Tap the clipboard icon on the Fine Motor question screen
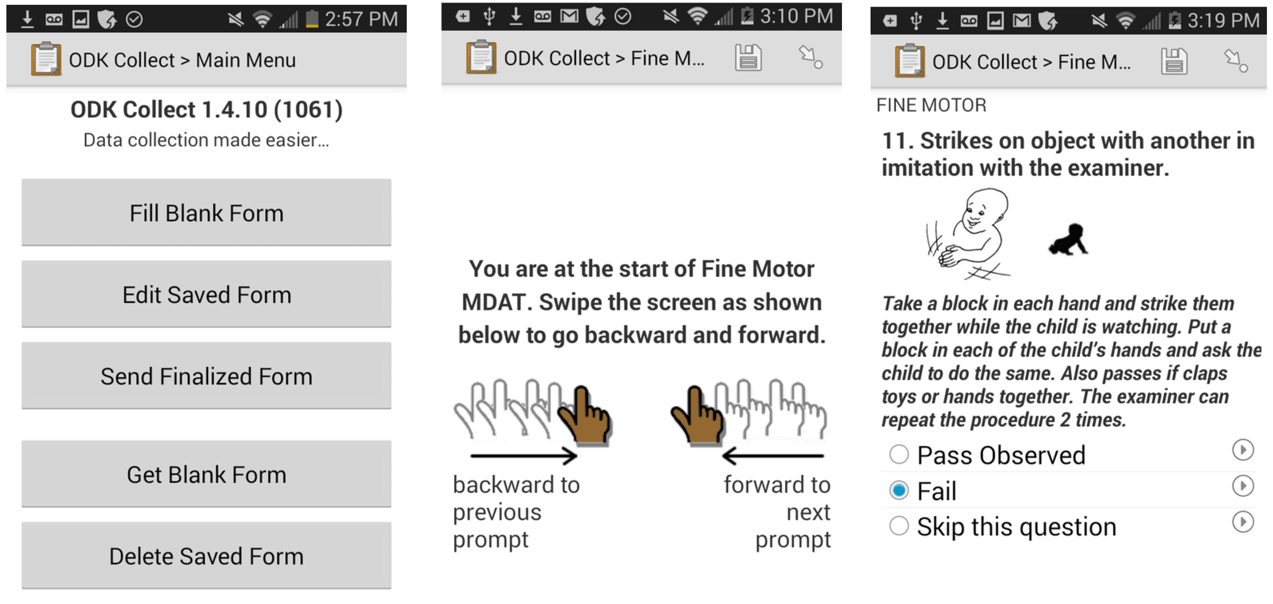The height and width of the screenshot is (604, 1273). click(910, 62)
